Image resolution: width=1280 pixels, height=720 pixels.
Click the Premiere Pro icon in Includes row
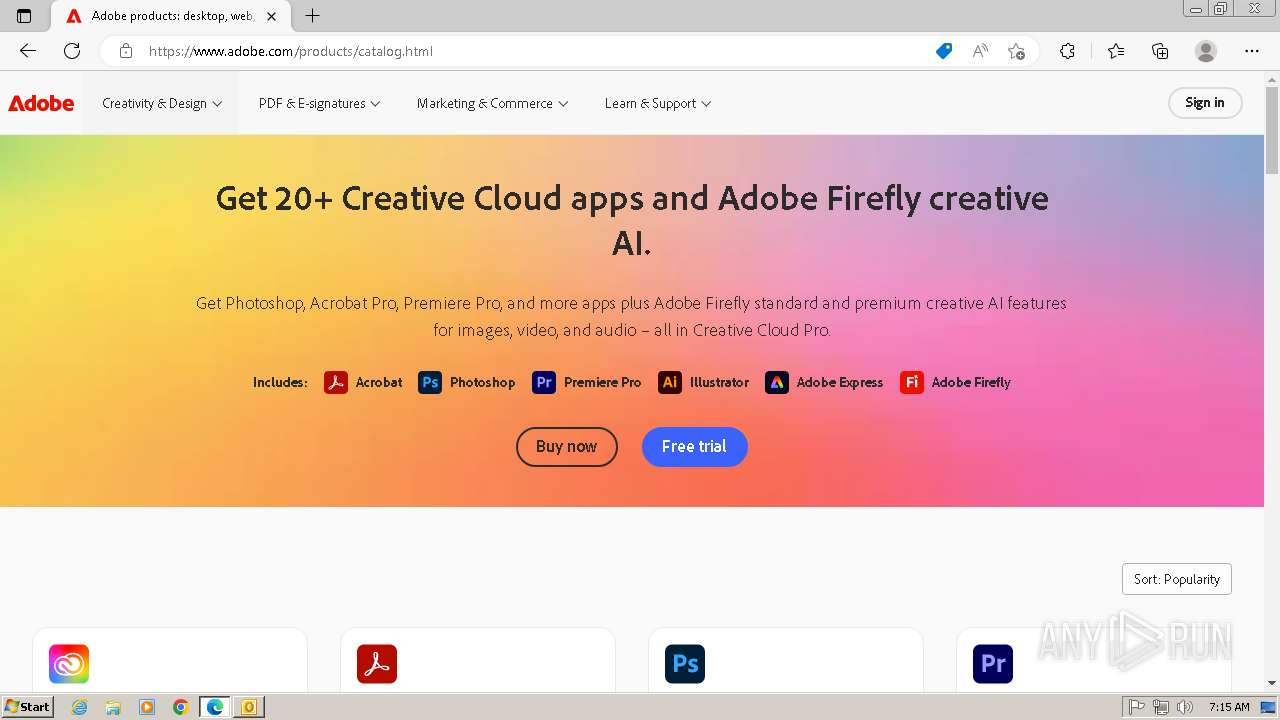[x=544, y=382]
